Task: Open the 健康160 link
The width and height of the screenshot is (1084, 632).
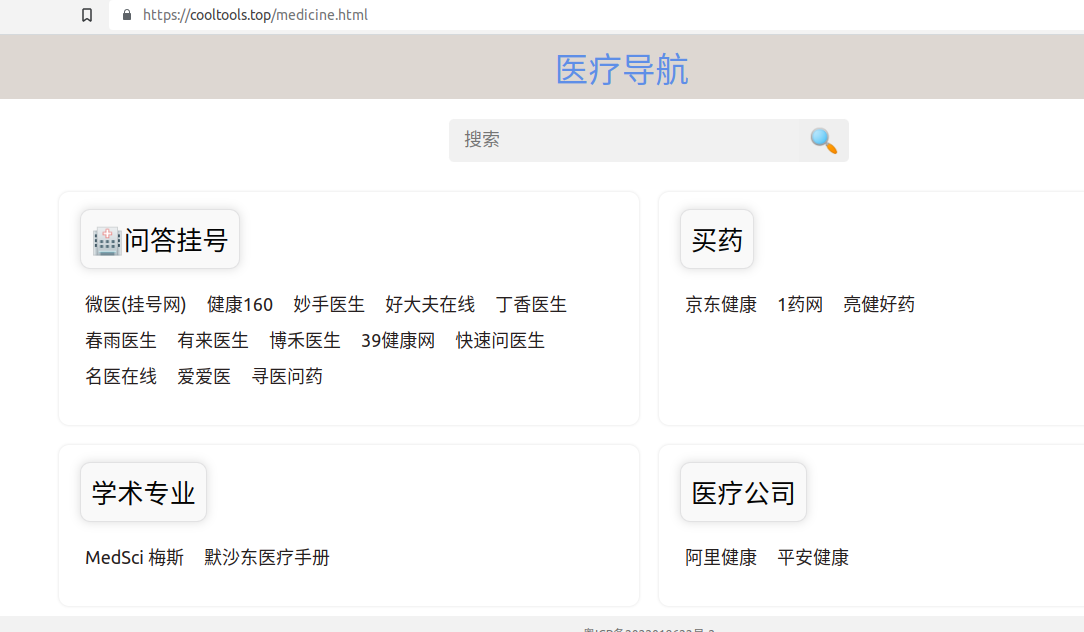Action: coord(240,304)
